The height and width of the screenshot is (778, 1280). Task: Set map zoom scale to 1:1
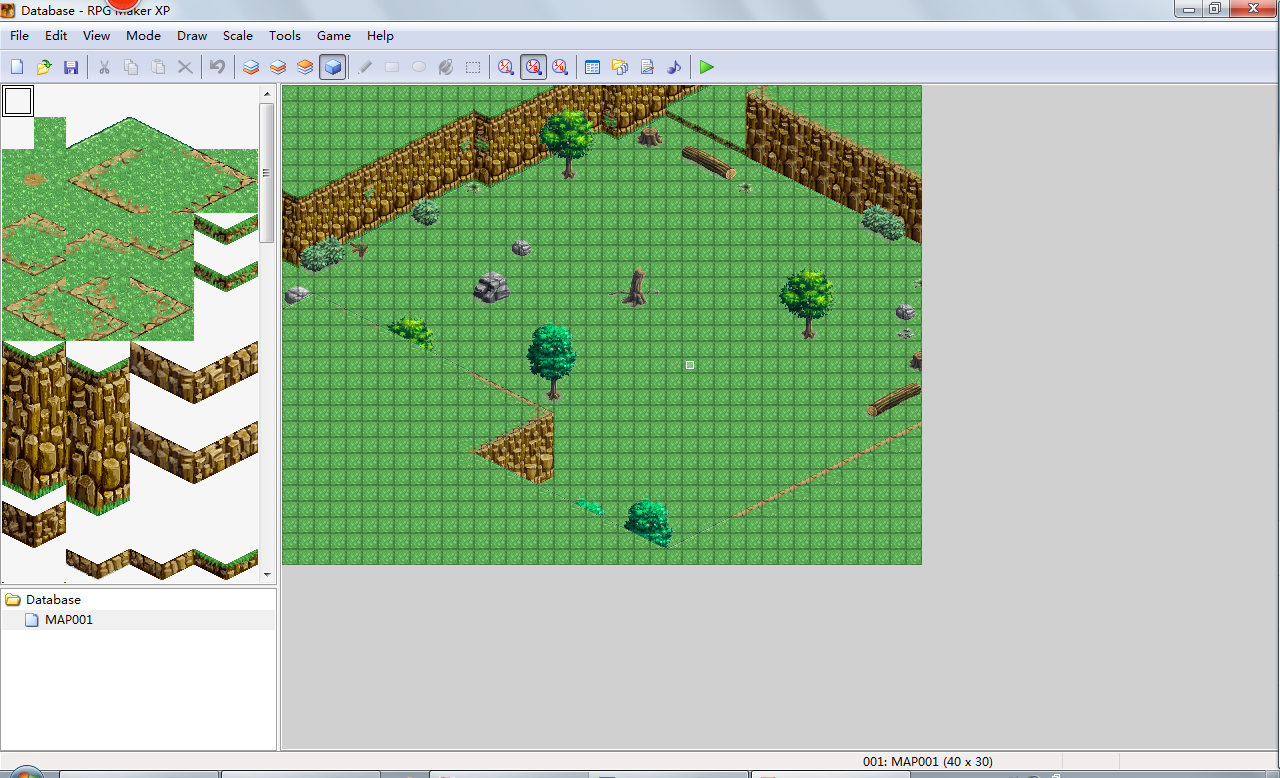click(506, 67)
